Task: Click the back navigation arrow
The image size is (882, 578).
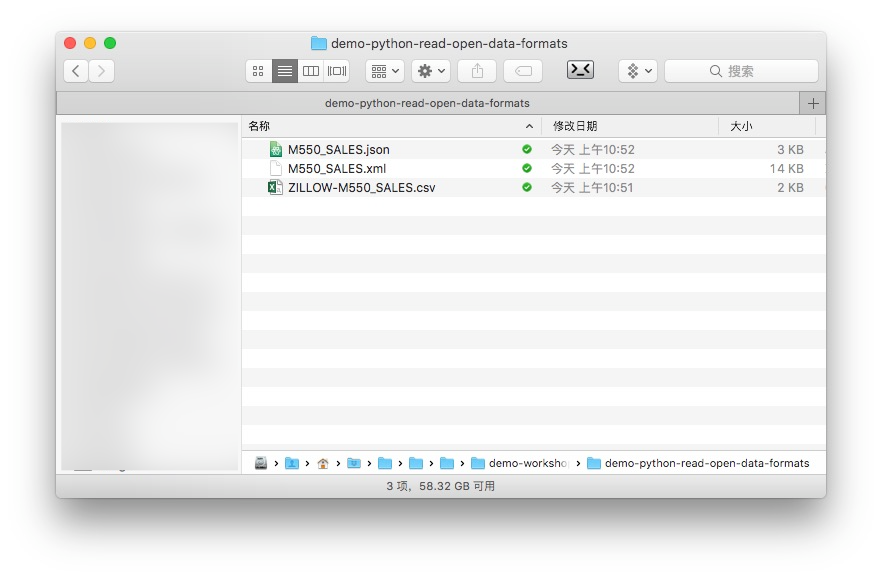Action: click(76, 71)
